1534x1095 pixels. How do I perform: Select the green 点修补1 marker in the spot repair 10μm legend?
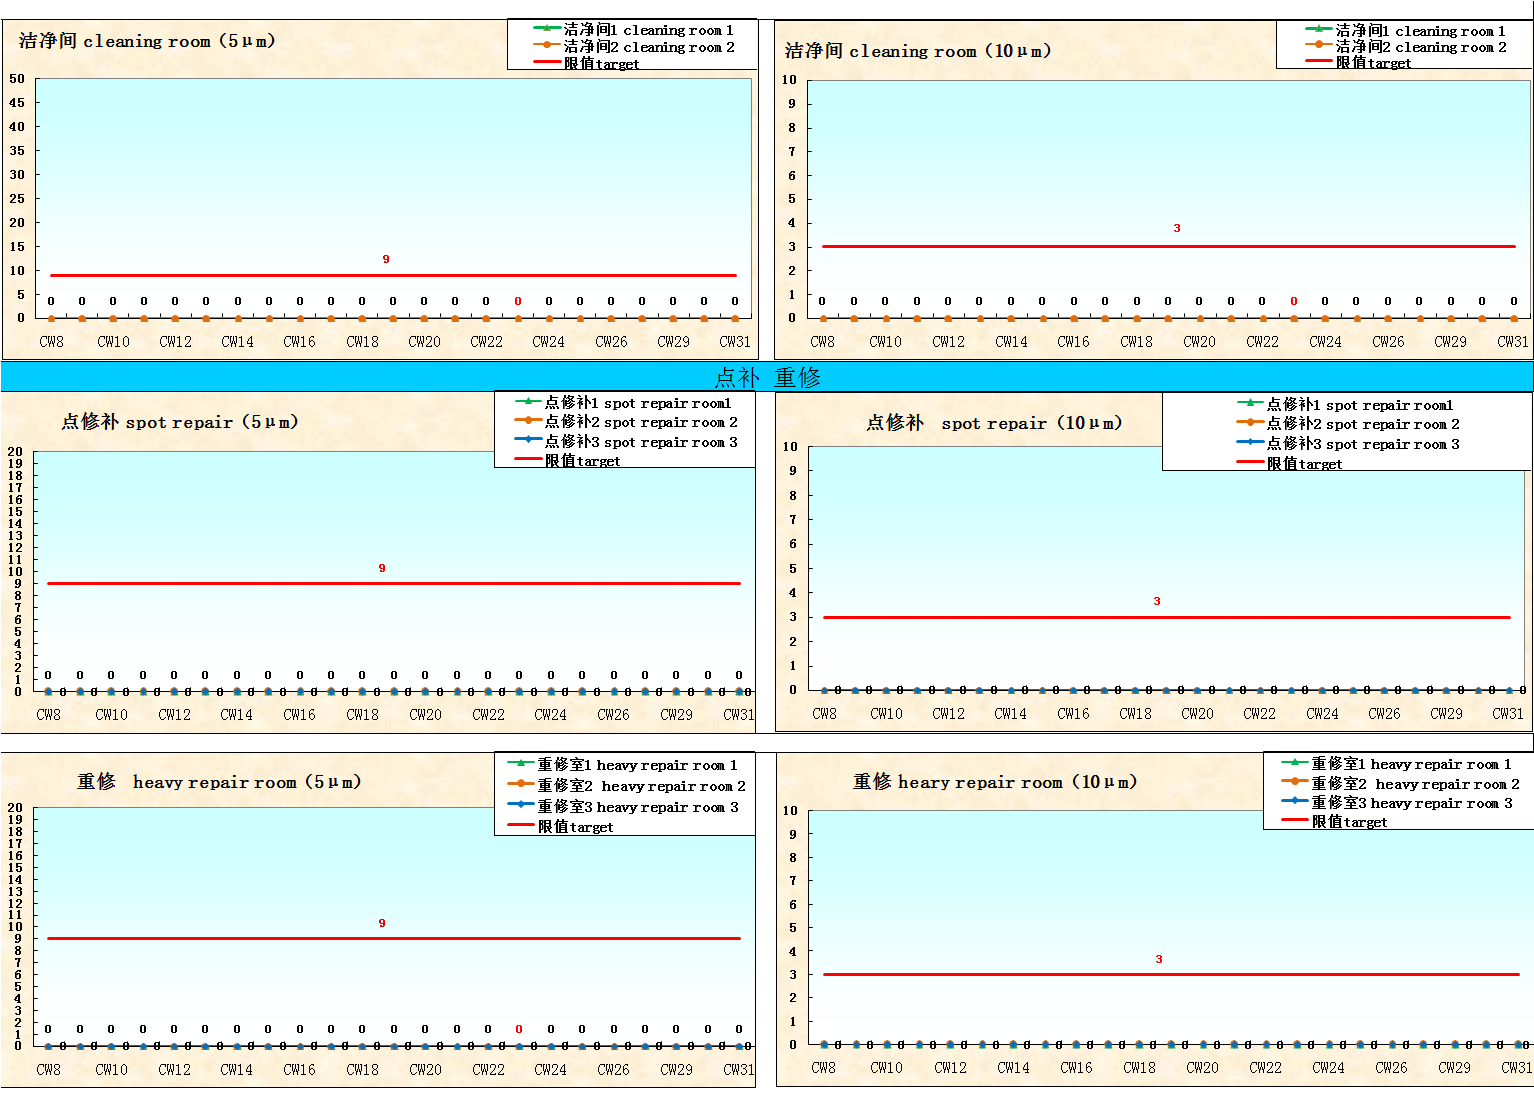coord(1250,403)
